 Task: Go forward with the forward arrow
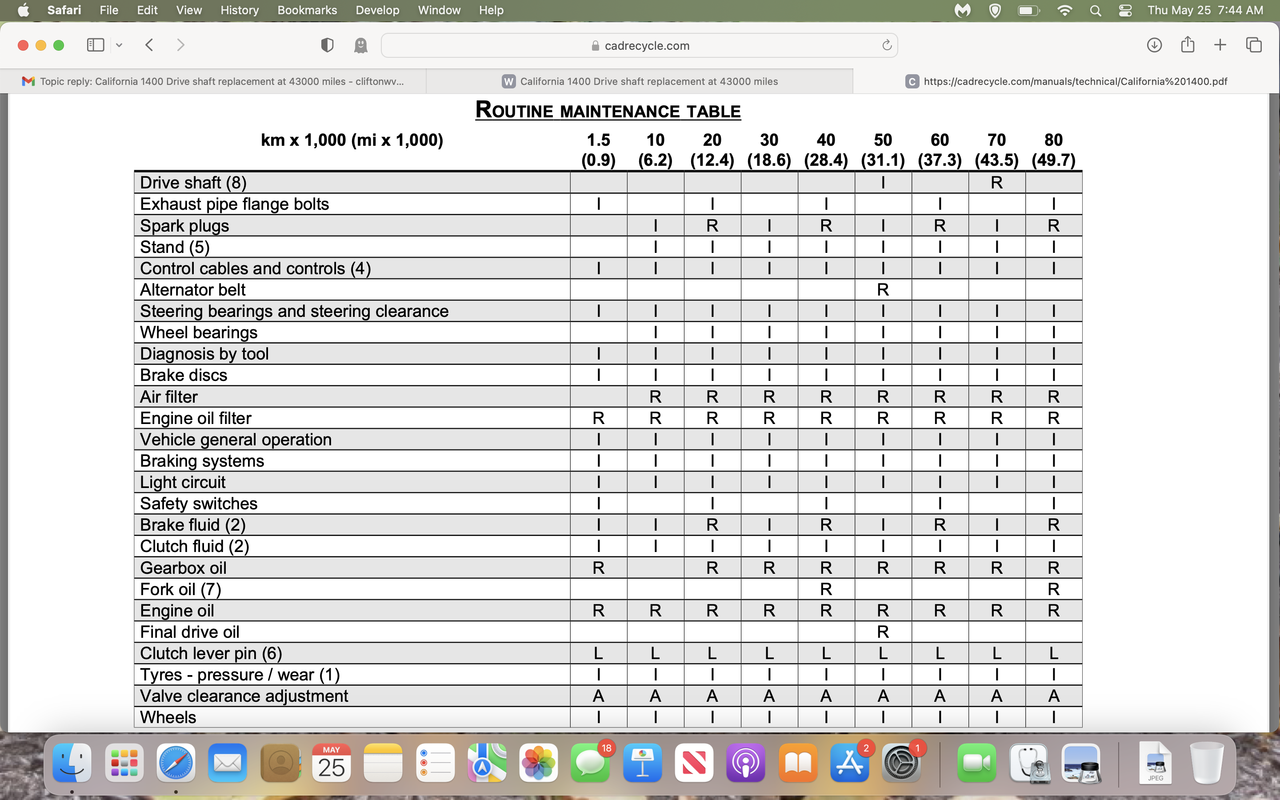click(180, 45)
